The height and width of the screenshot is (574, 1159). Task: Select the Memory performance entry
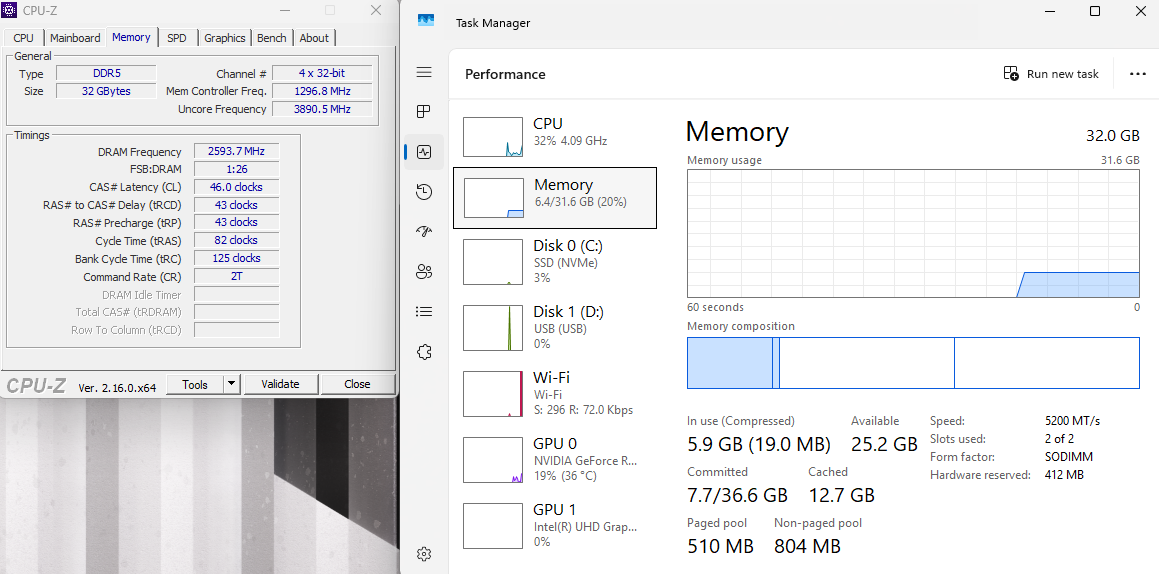tap(554, 198)
